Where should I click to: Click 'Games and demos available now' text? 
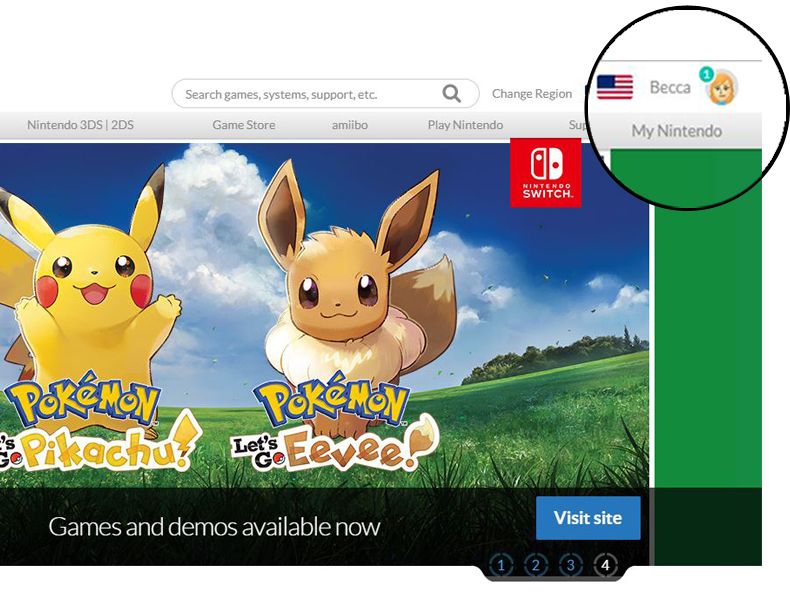tap(214, 527)
